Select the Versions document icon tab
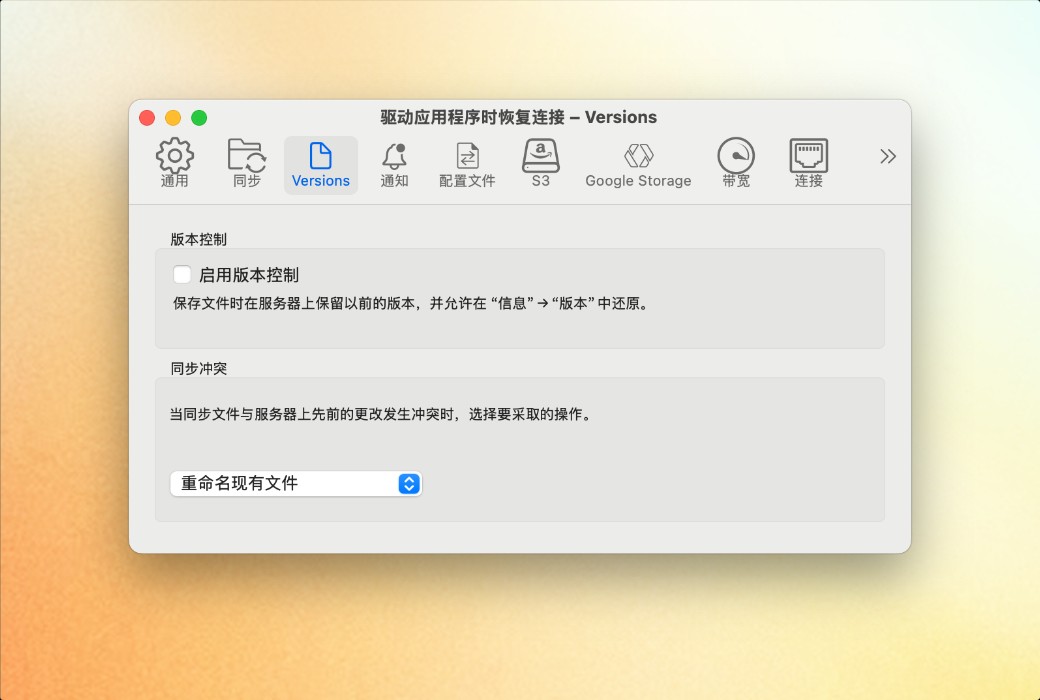 point(321,165)
